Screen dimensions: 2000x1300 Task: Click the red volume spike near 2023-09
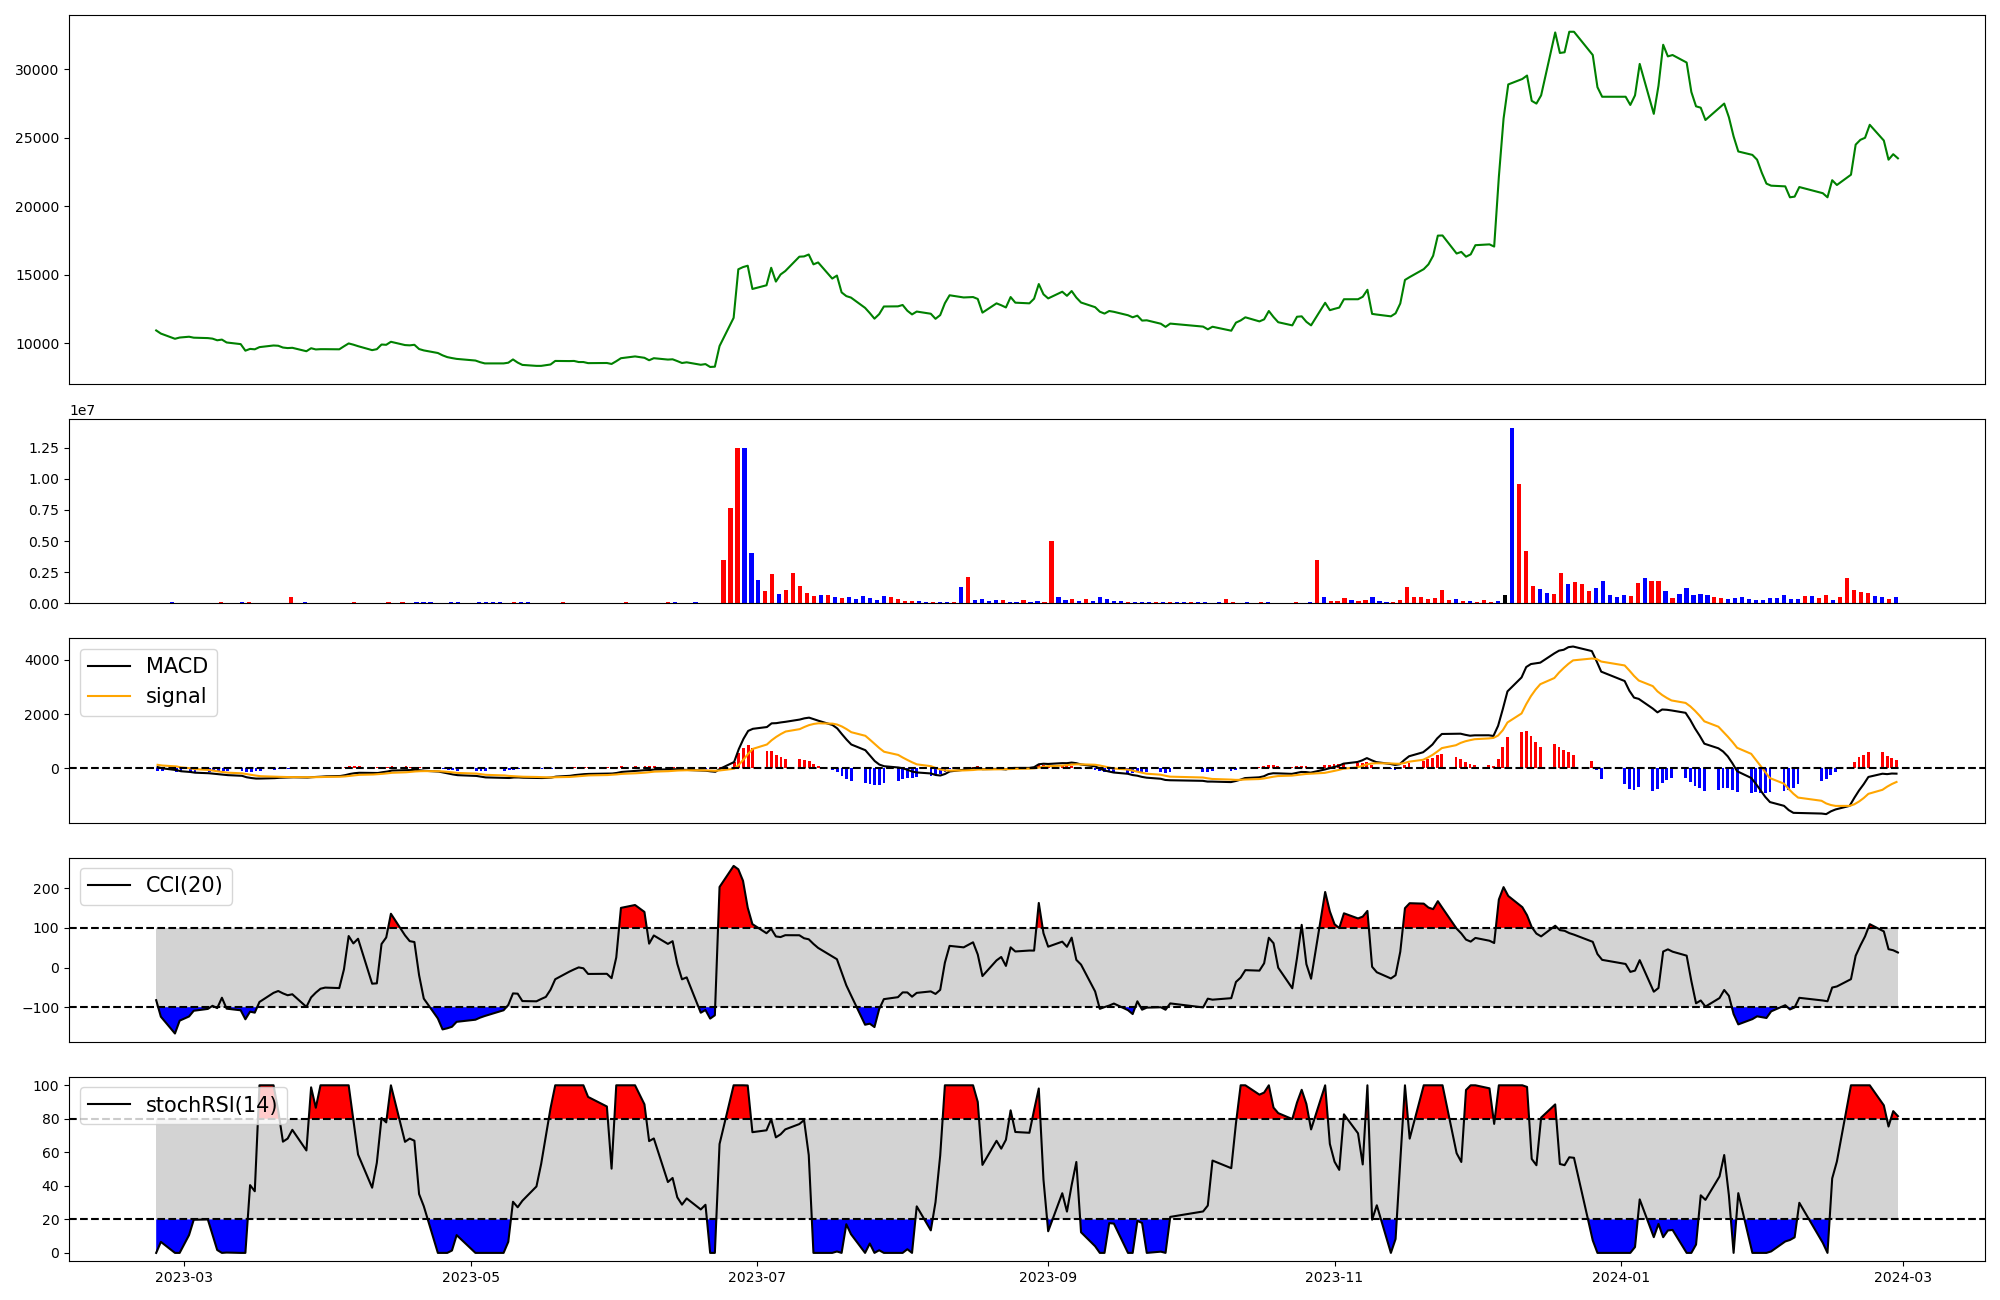(x=1051, y=571)
